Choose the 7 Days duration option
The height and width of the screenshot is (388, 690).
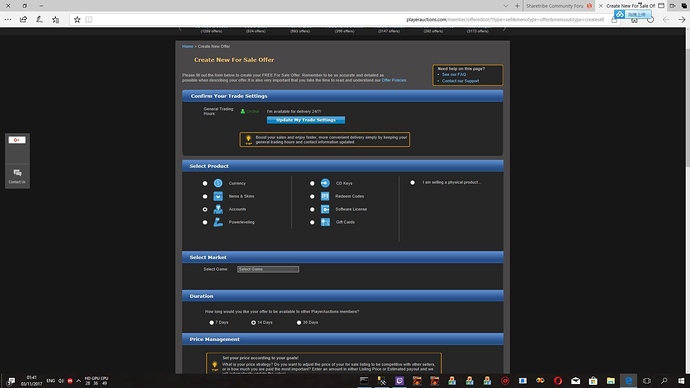pyautogui.click(x=211, y=322)
